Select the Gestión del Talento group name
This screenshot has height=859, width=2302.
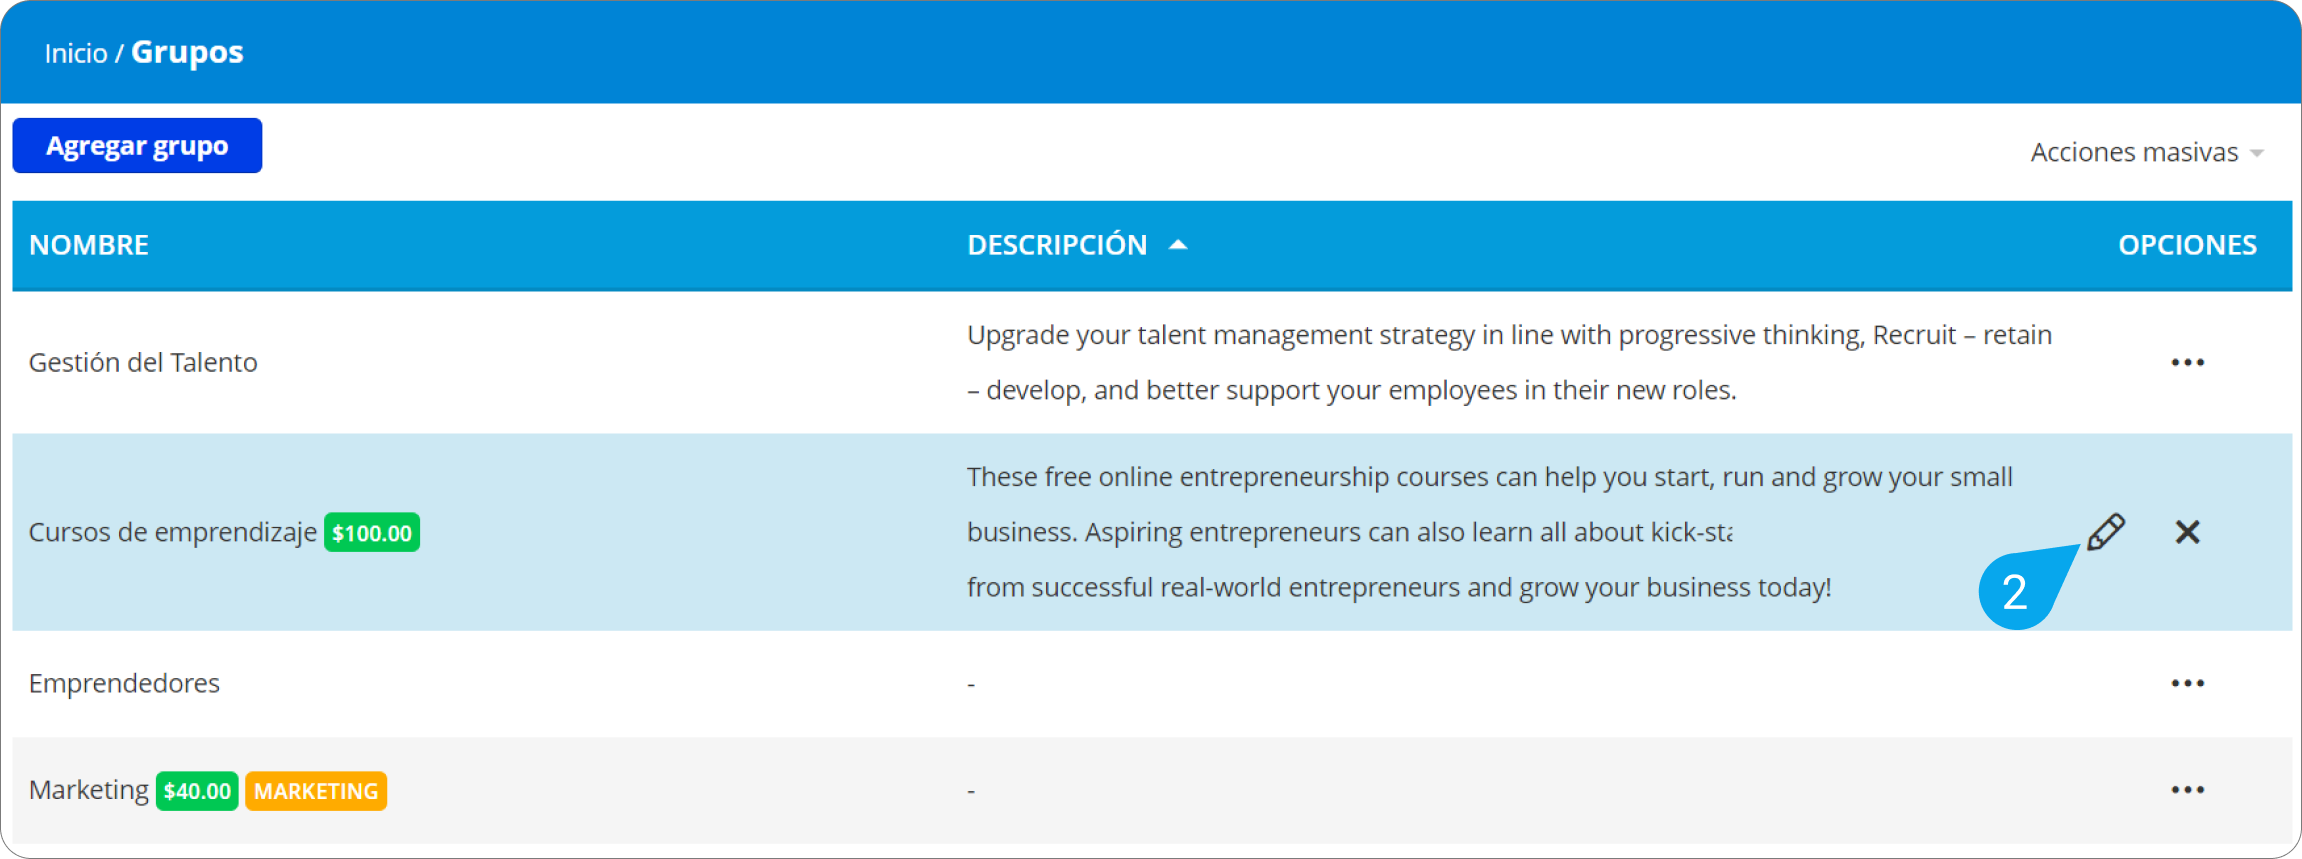point(143,362)
